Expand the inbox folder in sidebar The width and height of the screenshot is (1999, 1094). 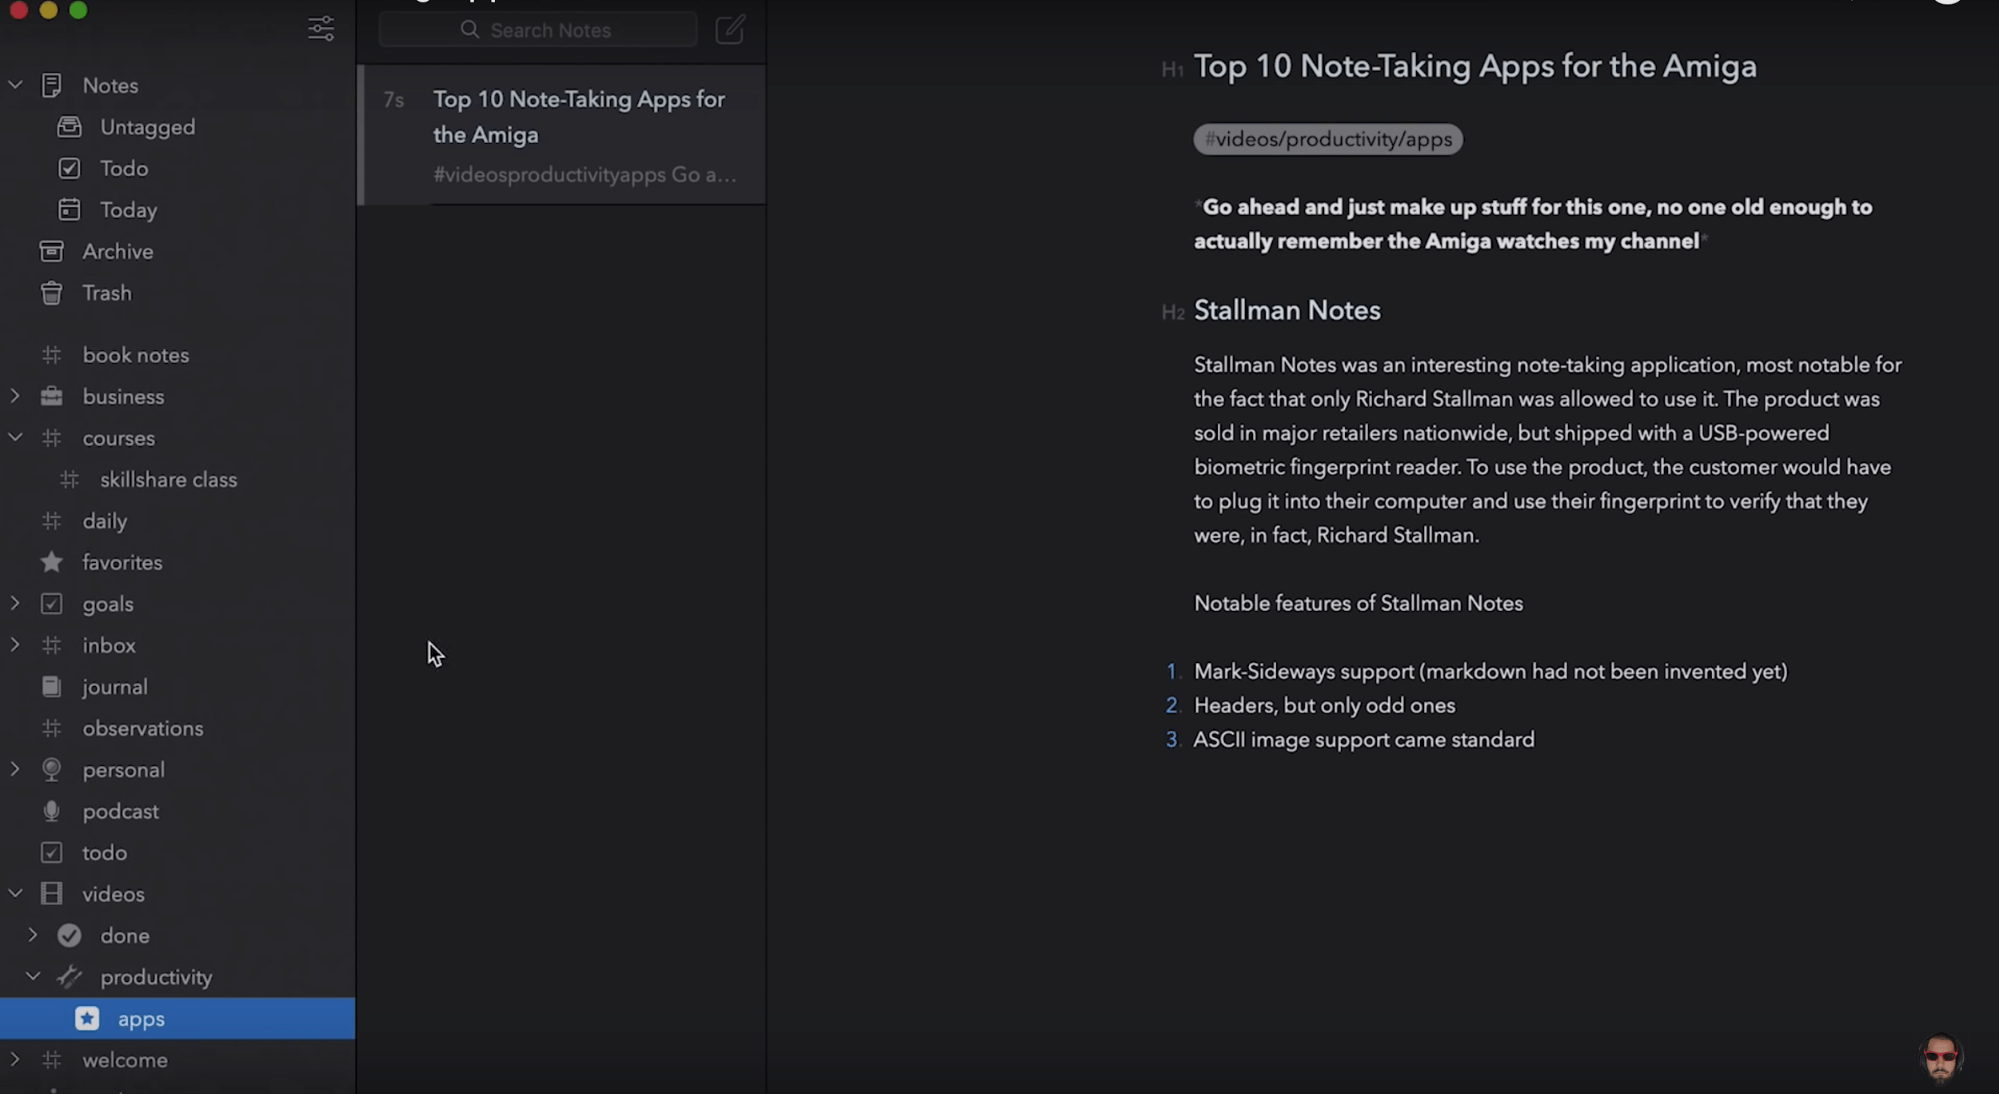coord(15,644)
